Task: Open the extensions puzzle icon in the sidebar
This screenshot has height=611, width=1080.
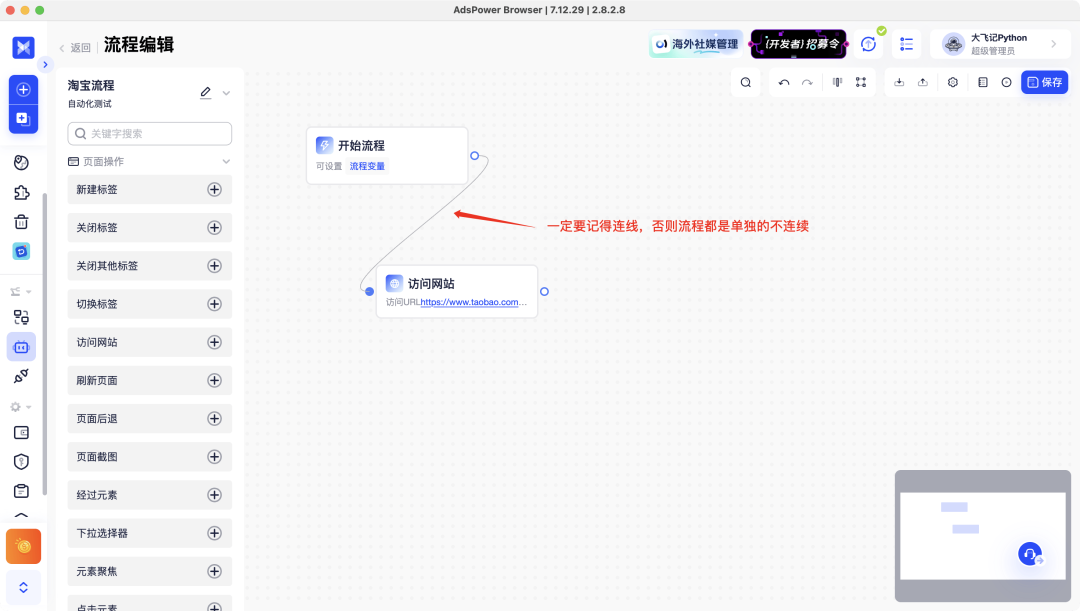Action: click(x=22, y=192)
